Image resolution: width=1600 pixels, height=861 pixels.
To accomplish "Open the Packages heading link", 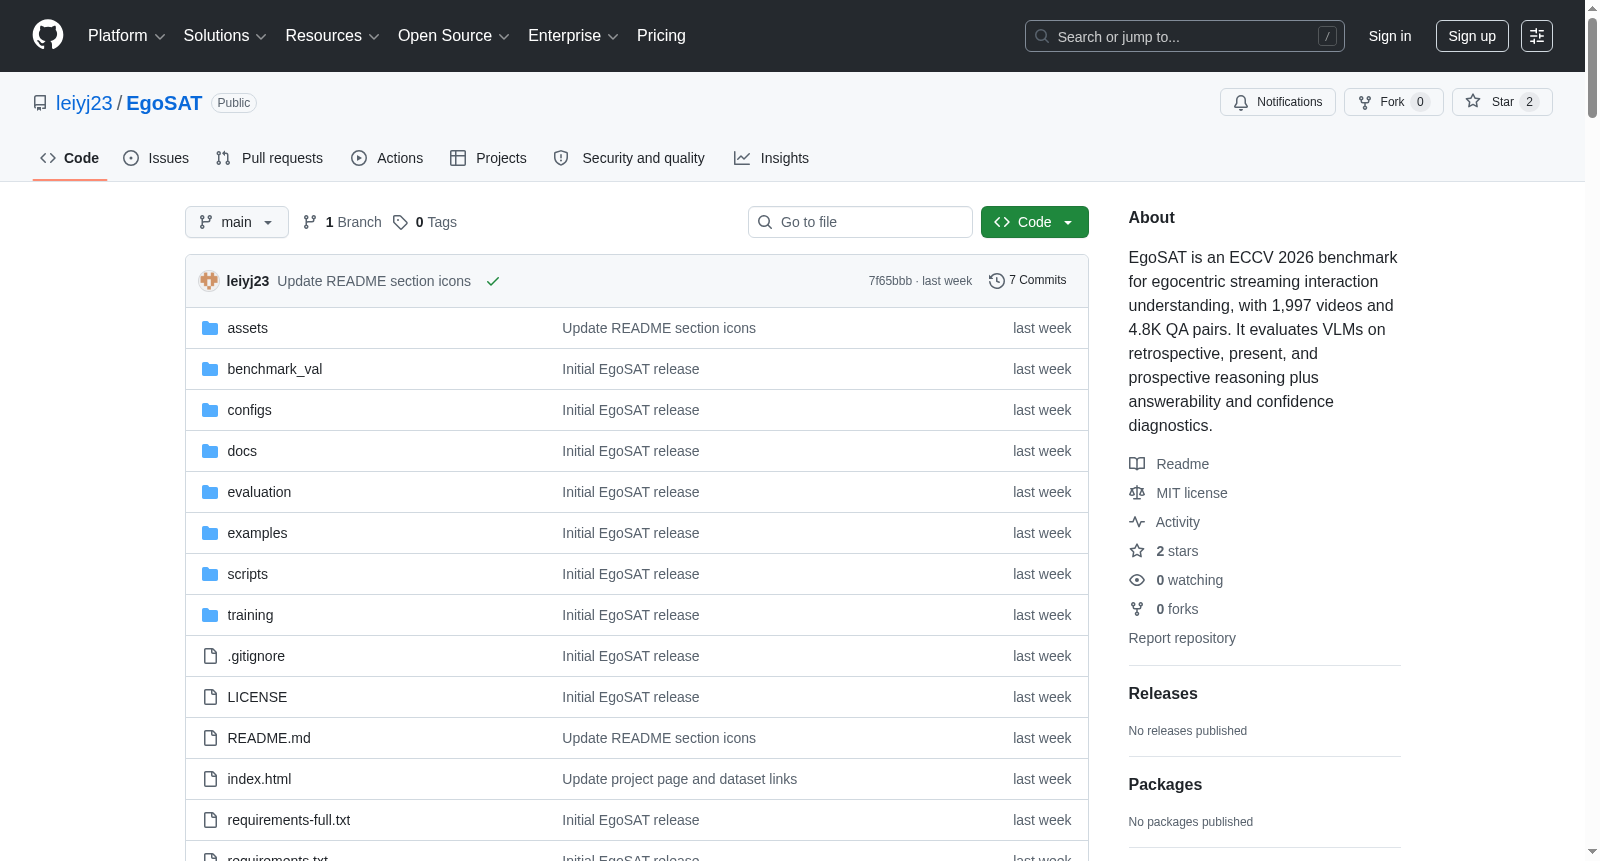I will [x=1165, y=785].
